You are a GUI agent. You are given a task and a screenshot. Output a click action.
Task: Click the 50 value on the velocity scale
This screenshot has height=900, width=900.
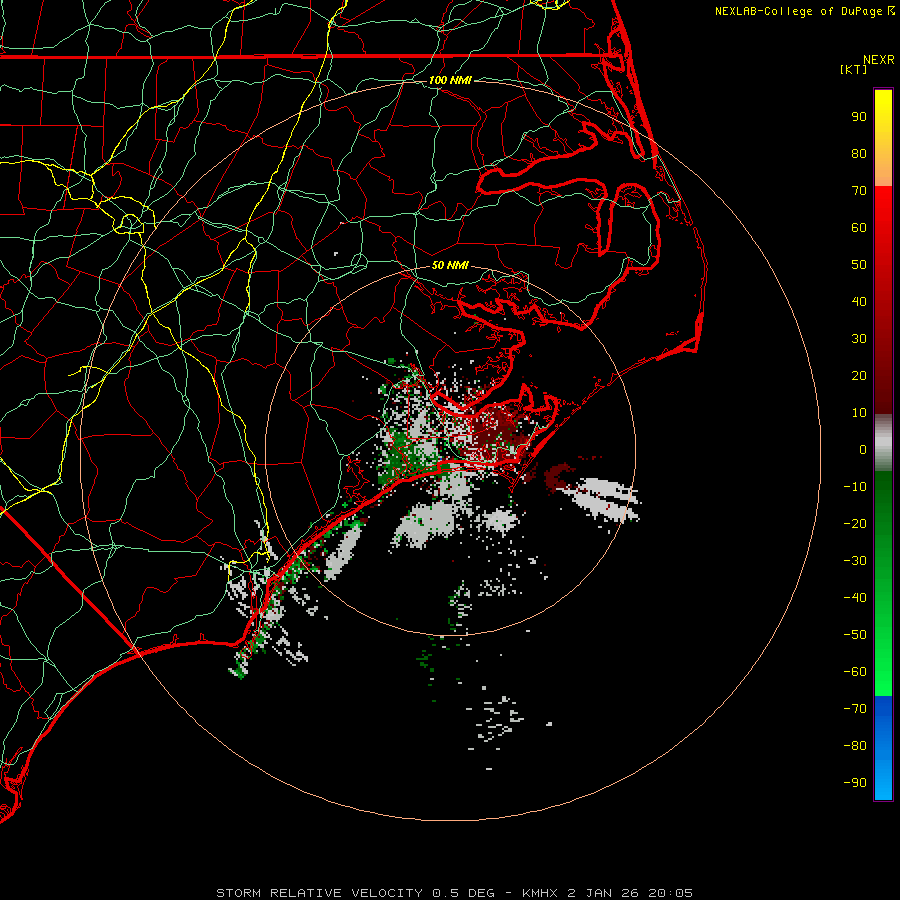pos(859,265)
